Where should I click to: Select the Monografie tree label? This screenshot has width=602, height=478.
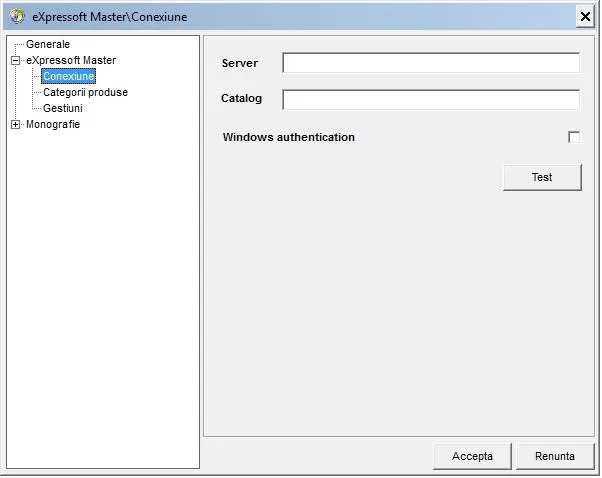click(53, 124)
